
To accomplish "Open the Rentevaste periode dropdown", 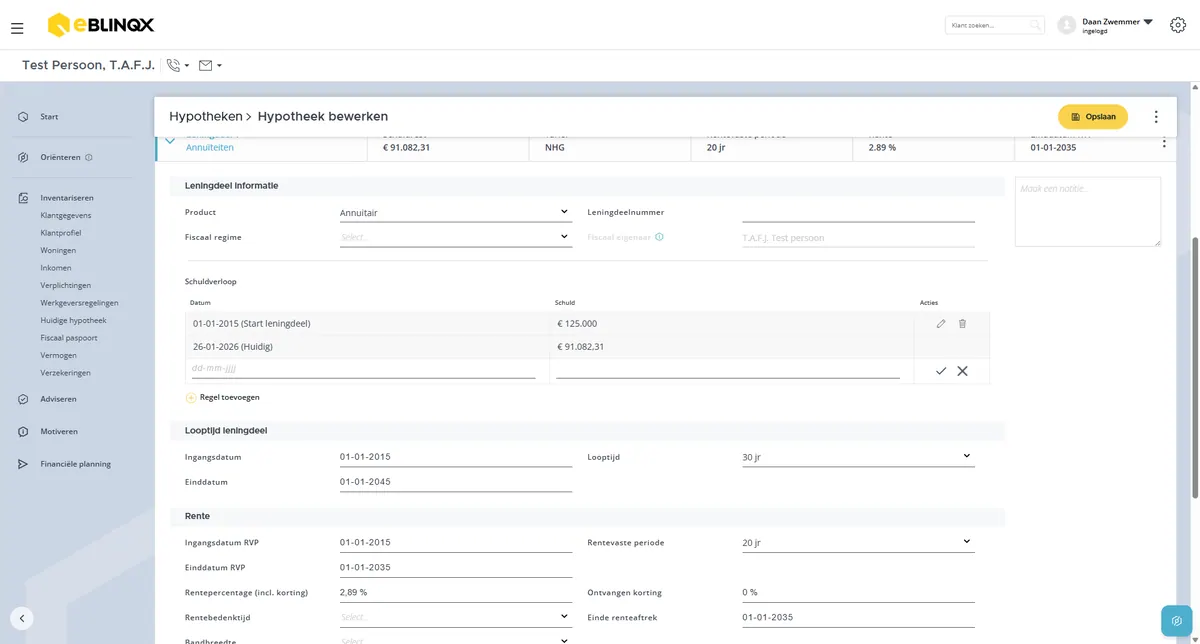I will pyautogui.click(x=858, y=543).
